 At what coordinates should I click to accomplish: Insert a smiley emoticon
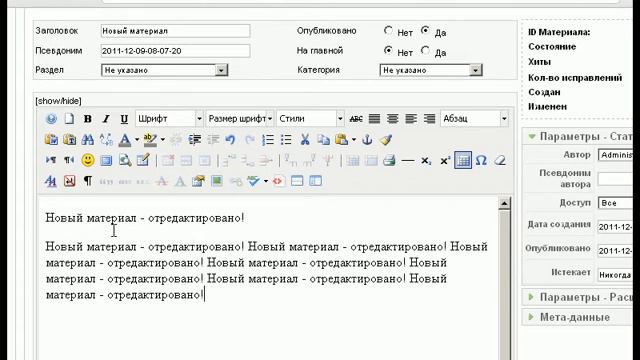click(x=87, y=160)
